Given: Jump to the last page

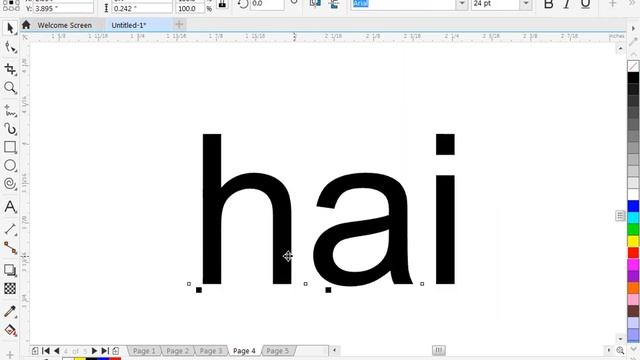Looking at the screenshot, I should 105,351.
